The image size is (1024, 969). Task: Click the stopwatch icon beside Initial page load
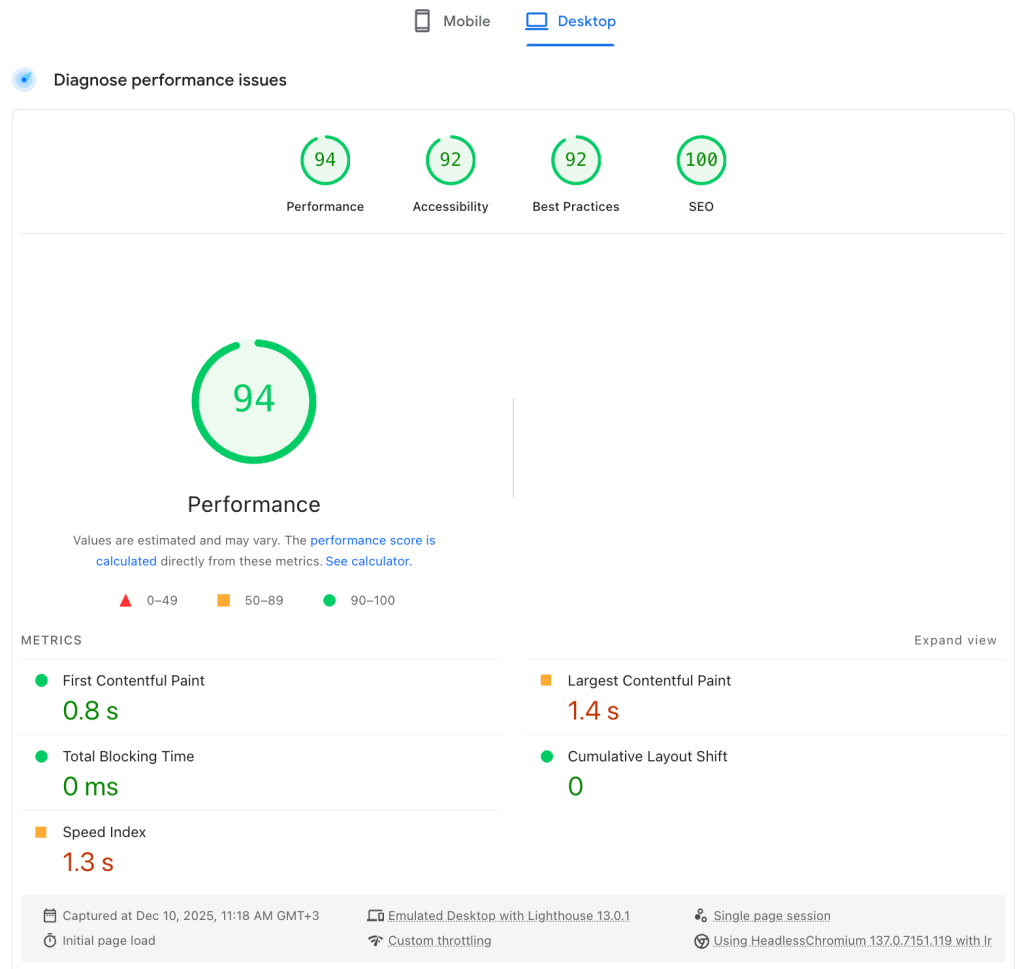coord(50,941)
